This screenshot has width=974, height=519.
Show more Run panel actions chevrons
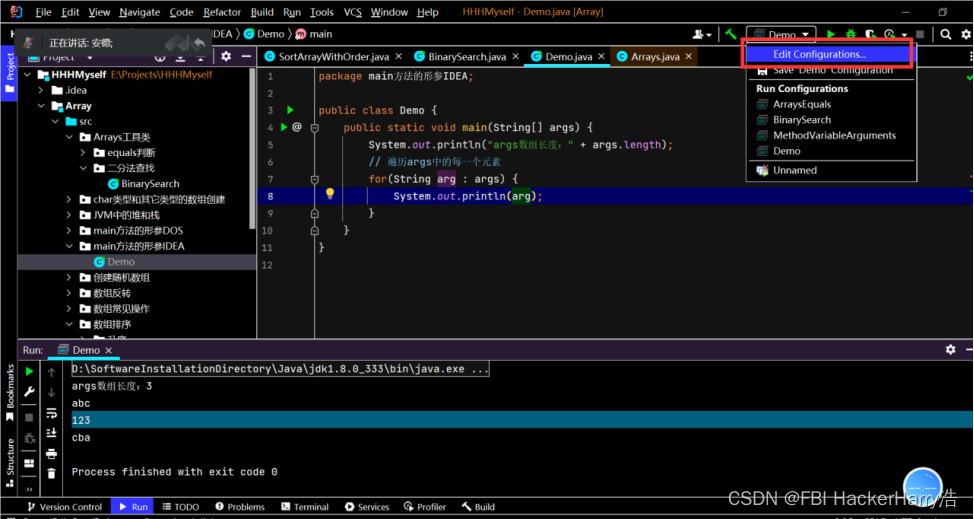[x=29, y=490]
